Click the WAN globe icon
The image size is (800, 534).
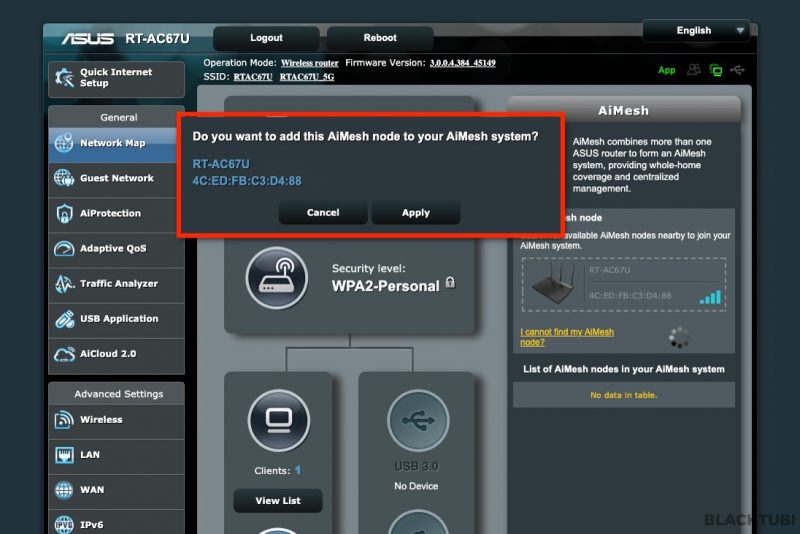point(64,490)
